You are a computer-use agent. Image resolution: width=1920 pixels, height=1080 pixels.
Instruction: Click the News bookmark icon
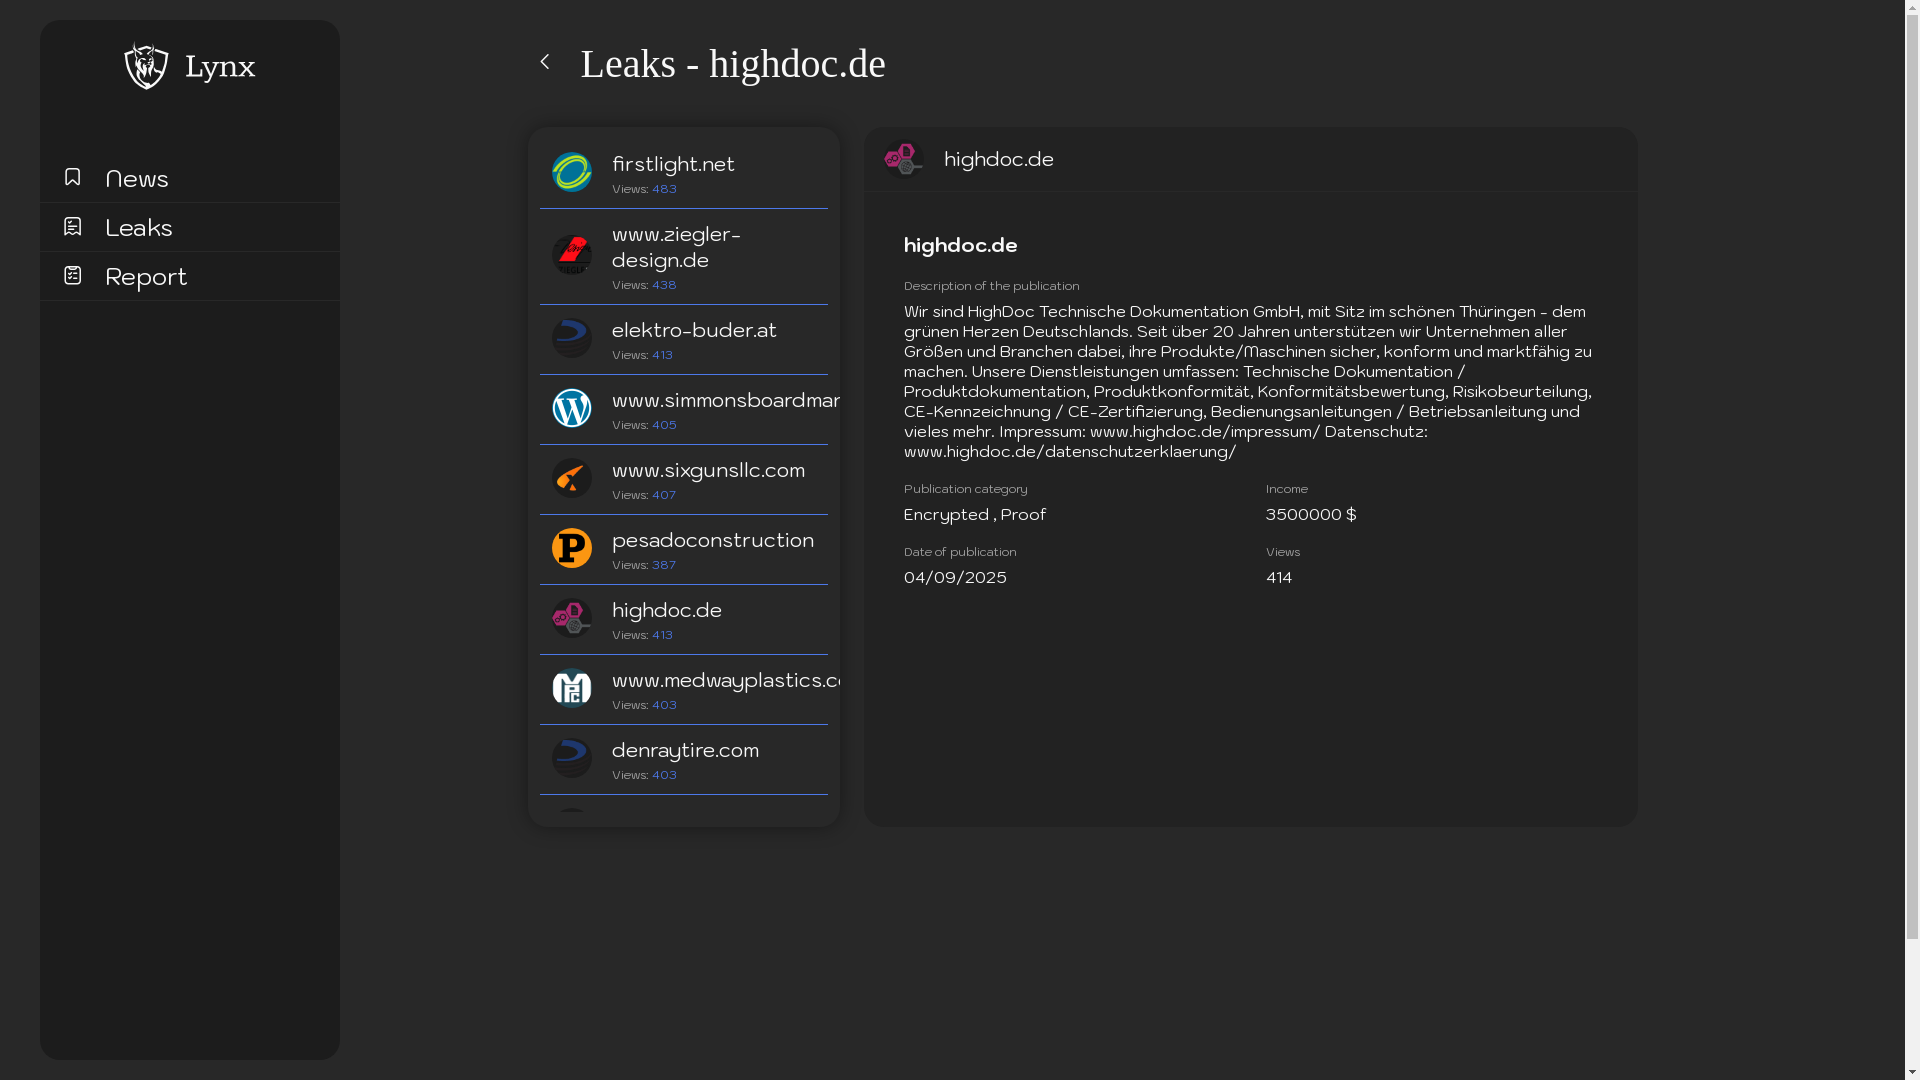tap(72, 177)
